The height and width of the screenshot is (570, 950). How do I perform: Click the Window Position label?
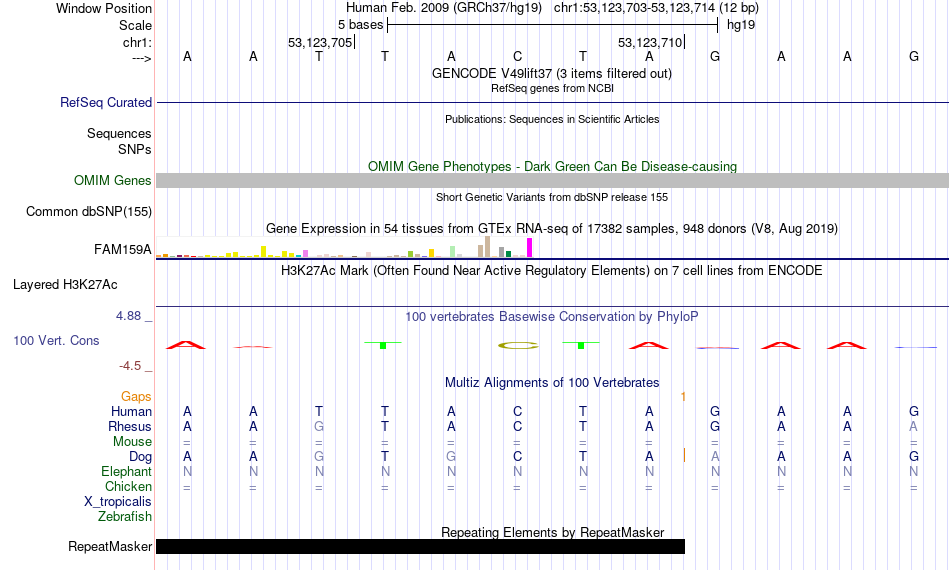point(104,8)
